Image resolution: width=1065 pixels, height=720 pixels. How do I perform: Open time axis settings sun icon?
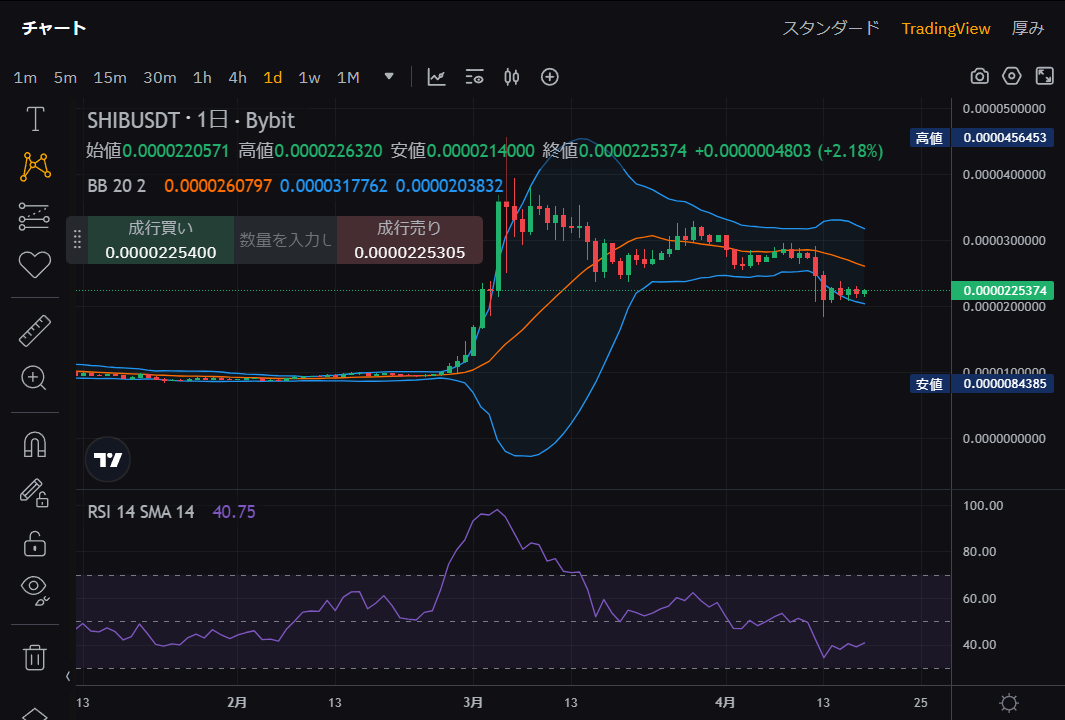click(x=1009, y=702)
